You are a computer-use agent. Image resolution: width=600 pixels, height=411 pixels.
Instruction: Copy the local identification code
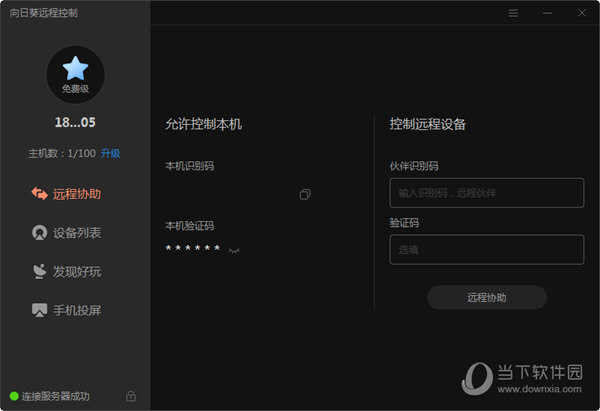[305, 194]
